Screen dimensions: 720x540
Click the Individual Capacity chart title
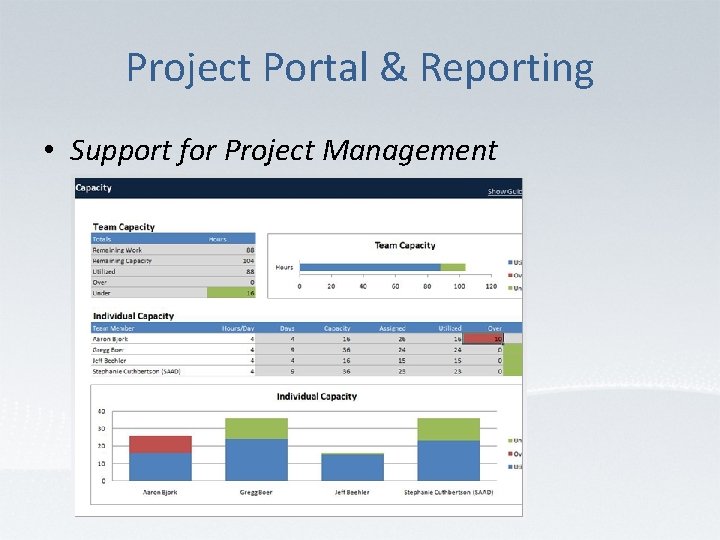point(317,396)
